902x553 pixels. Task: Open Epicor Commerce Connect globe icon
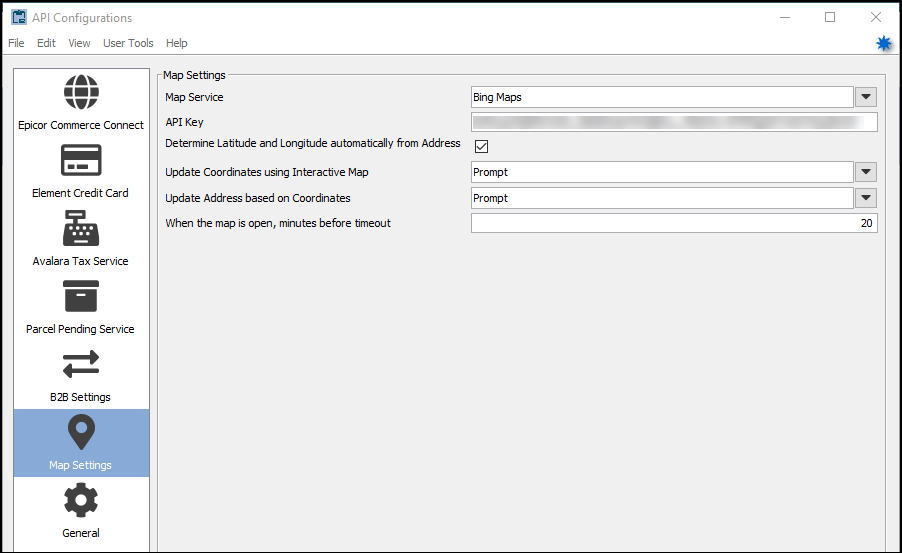pos(81,92)
